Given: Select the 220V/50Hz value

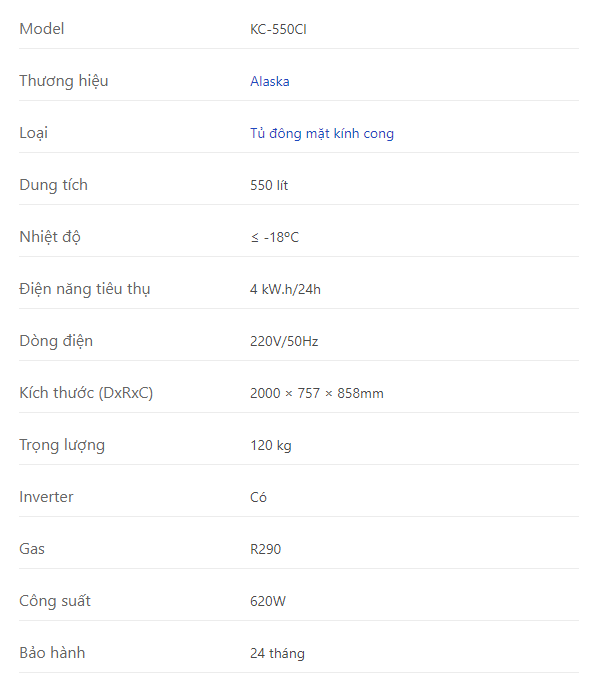Looking at the screenshot, I should pyautogui.click(x=284, y=341).
